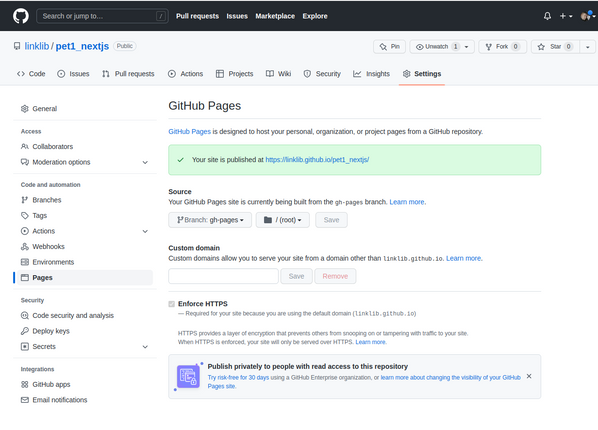
Task: Dismiss the Publish privately banner
Action: (x=529, y=376)
